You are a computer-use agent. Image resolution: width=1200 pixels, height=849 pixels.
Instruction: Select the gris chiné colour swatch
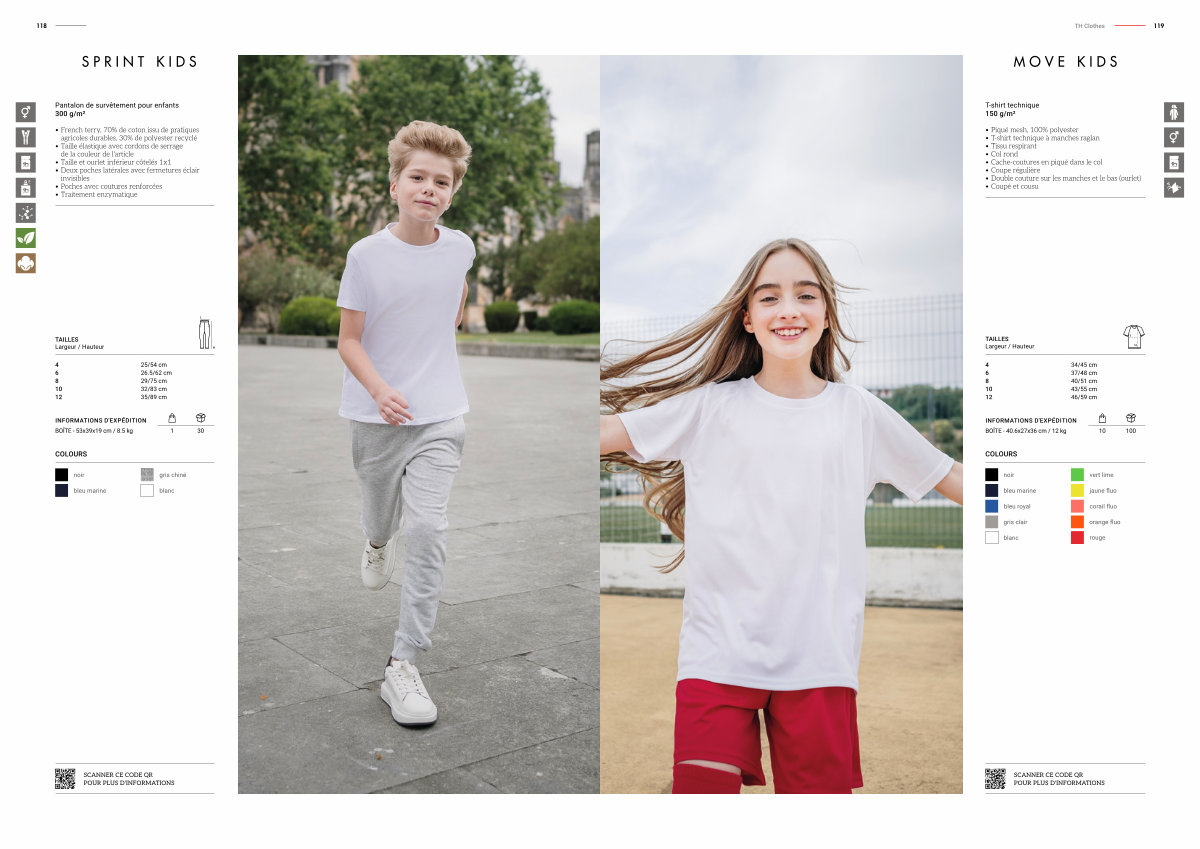pos(147,475)
